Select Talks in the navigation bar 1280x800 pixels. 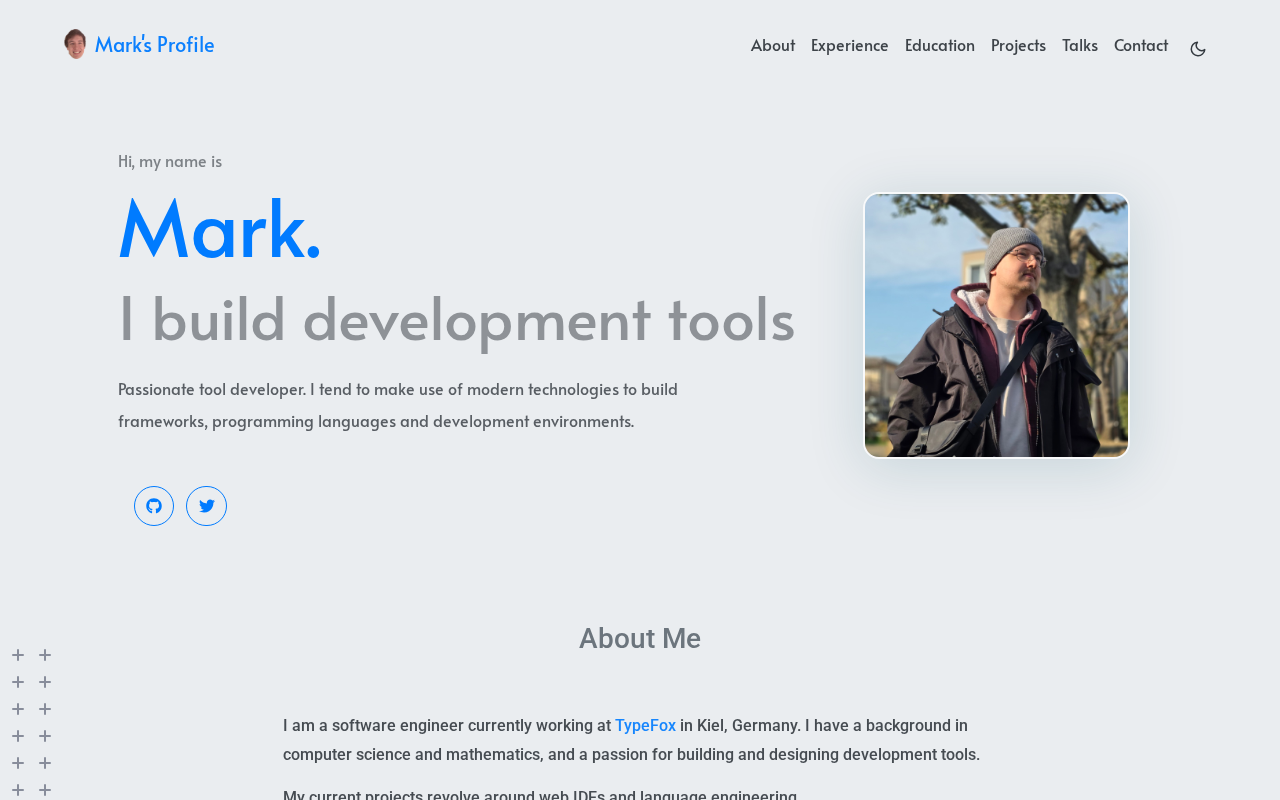pos(1080,45)
